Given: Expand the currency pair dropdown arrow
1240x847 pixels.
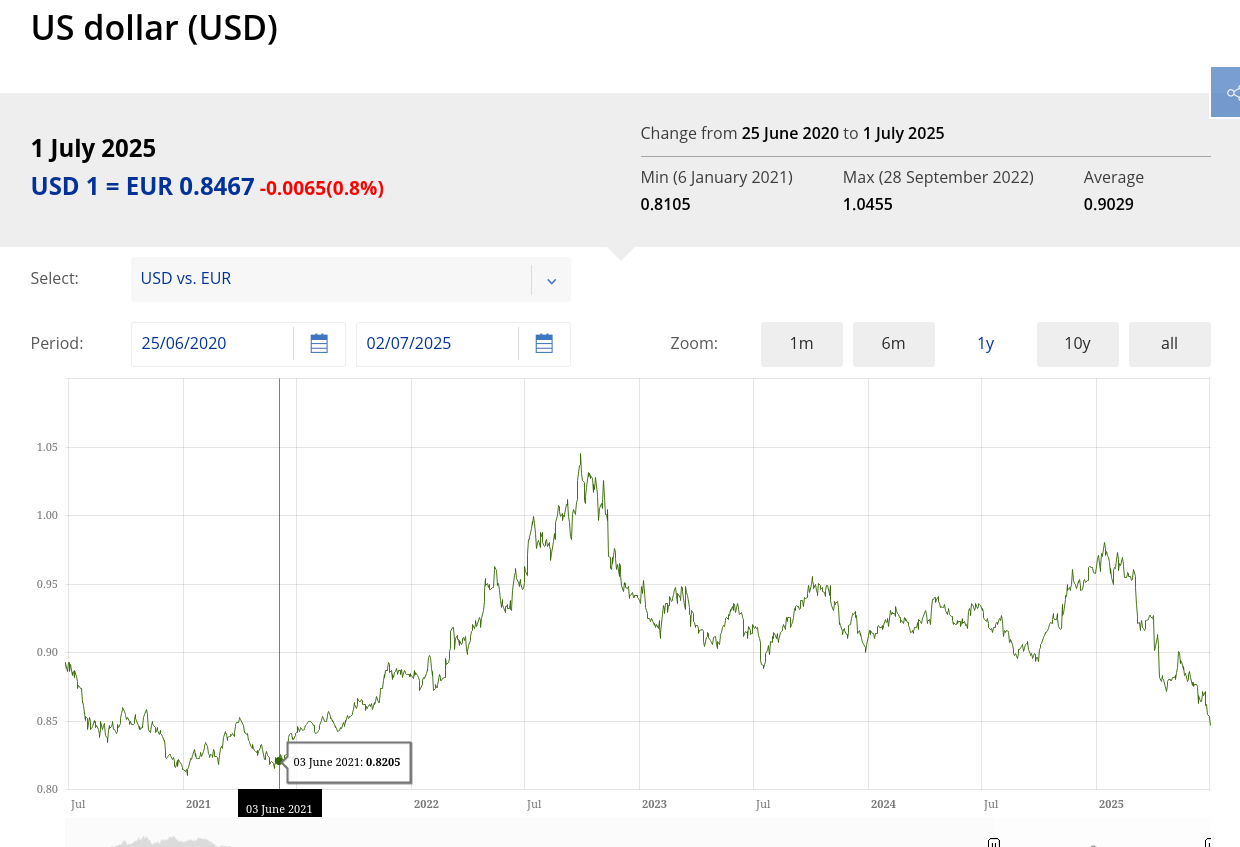Looking at the screenshot, I should 551,280.
